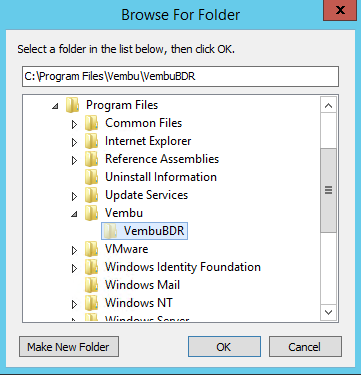
Task: Click the VMware folder icon
Action: [91, 249]
